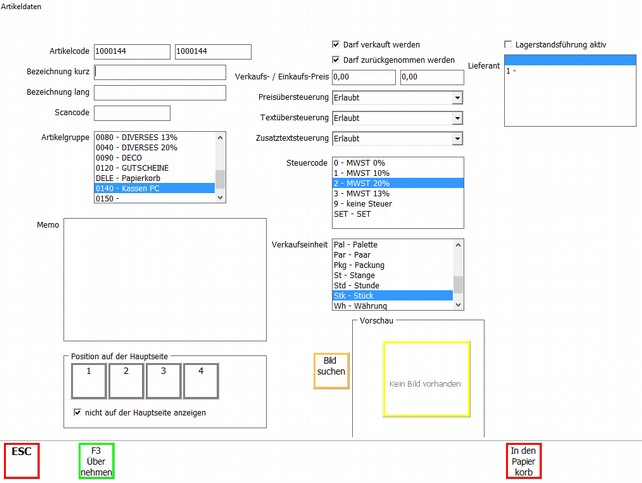The image size is (642, 483).
Task: Choose position 3 on the Hauptseite
Action: (x=163, y=380)
